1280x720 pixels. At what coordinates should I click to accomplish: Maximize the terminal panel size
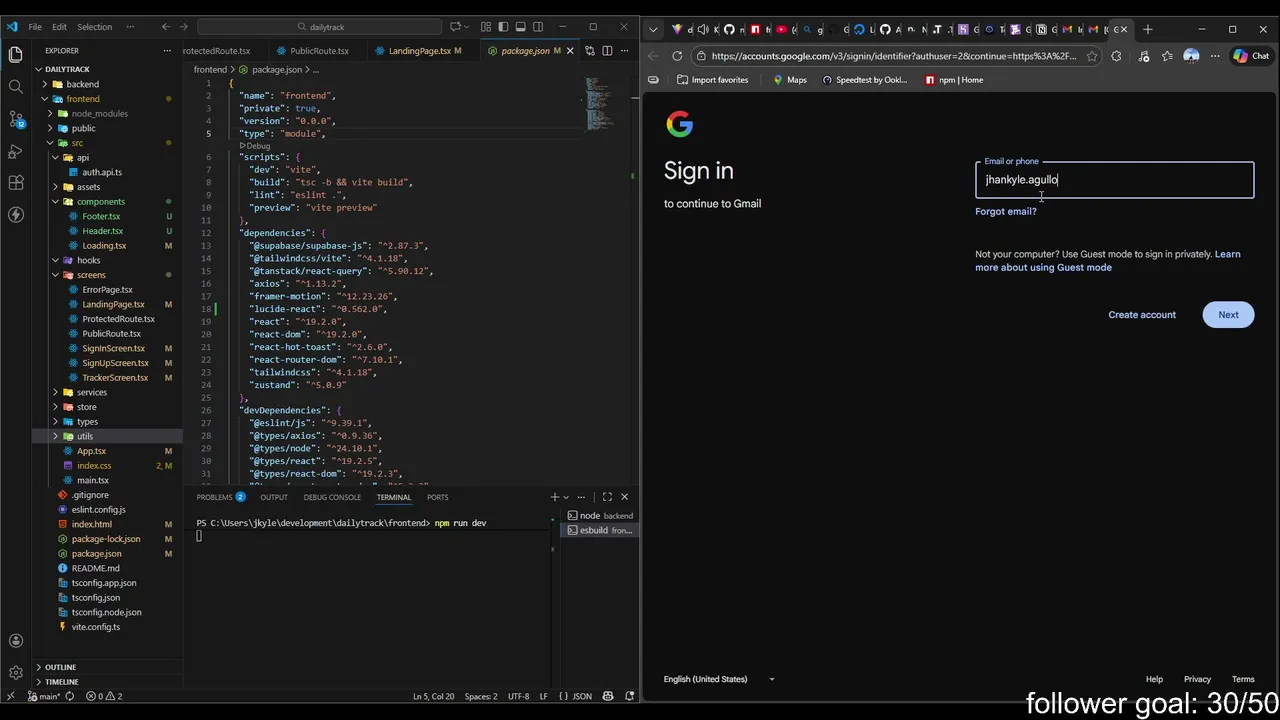pyautogui.click(x=607, y=497)
